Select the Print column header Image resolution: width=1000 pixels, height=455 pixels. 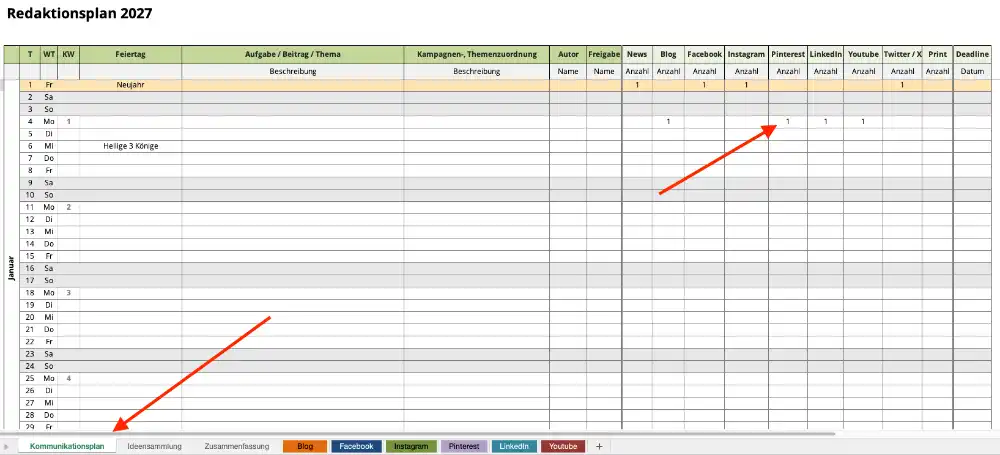[x=938, y=54]
